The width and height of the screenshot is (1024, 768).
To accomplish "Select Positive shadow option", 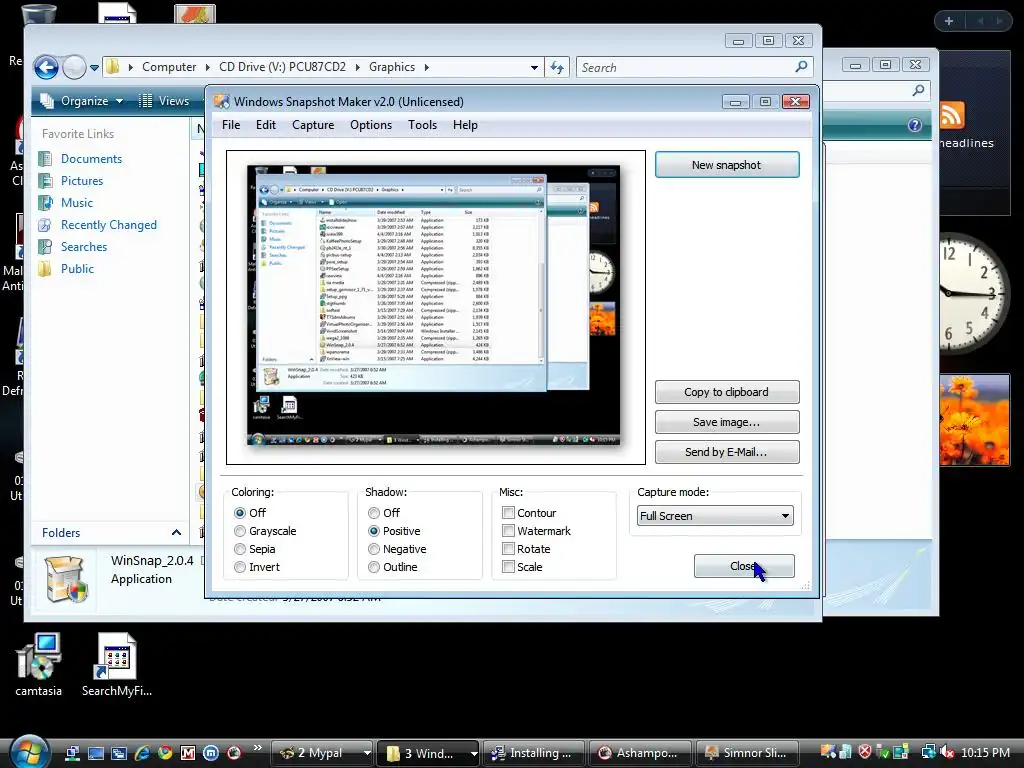I will [374, 531].
